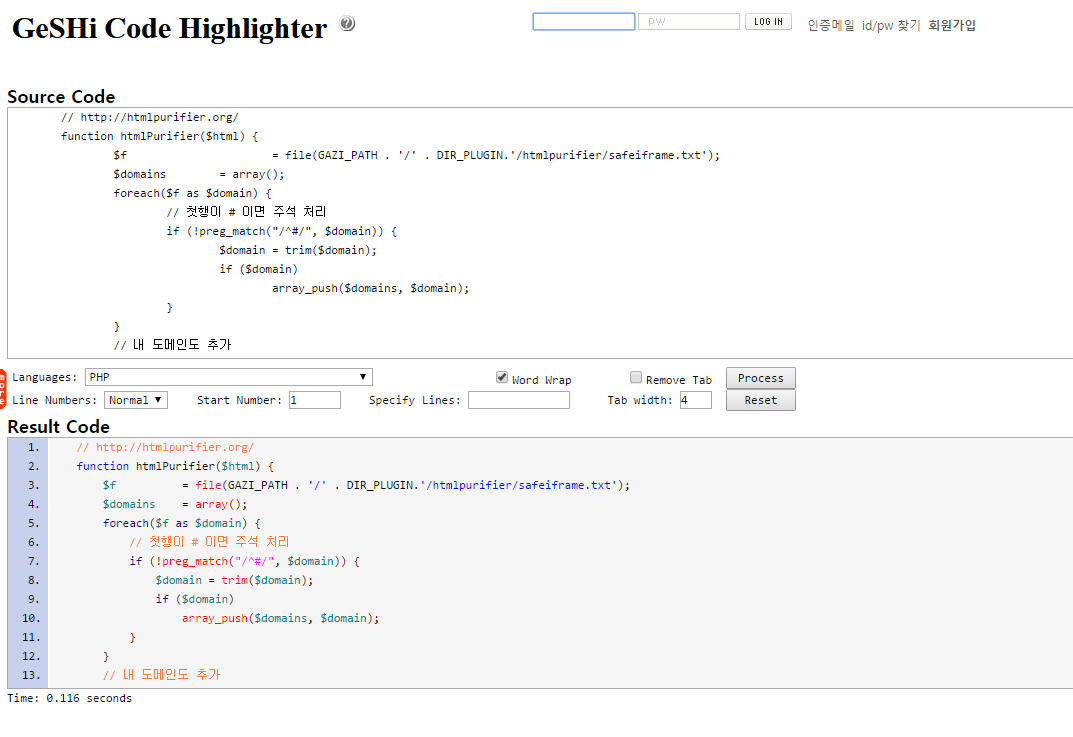Click 'http://htmlpurifier.org/' in result line 1

(174, 447)
